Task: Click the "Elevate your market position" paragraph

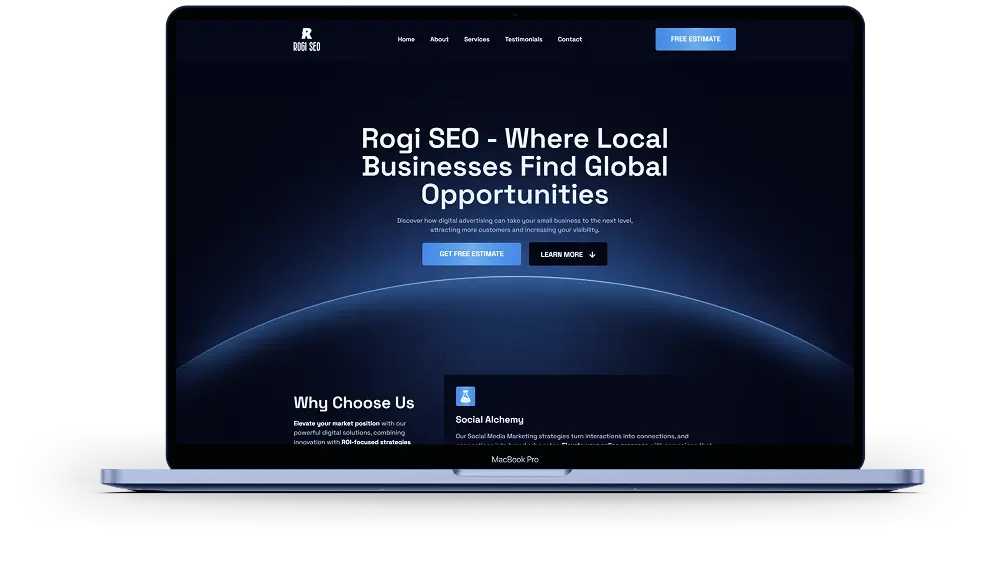Action: click(351, 432)
